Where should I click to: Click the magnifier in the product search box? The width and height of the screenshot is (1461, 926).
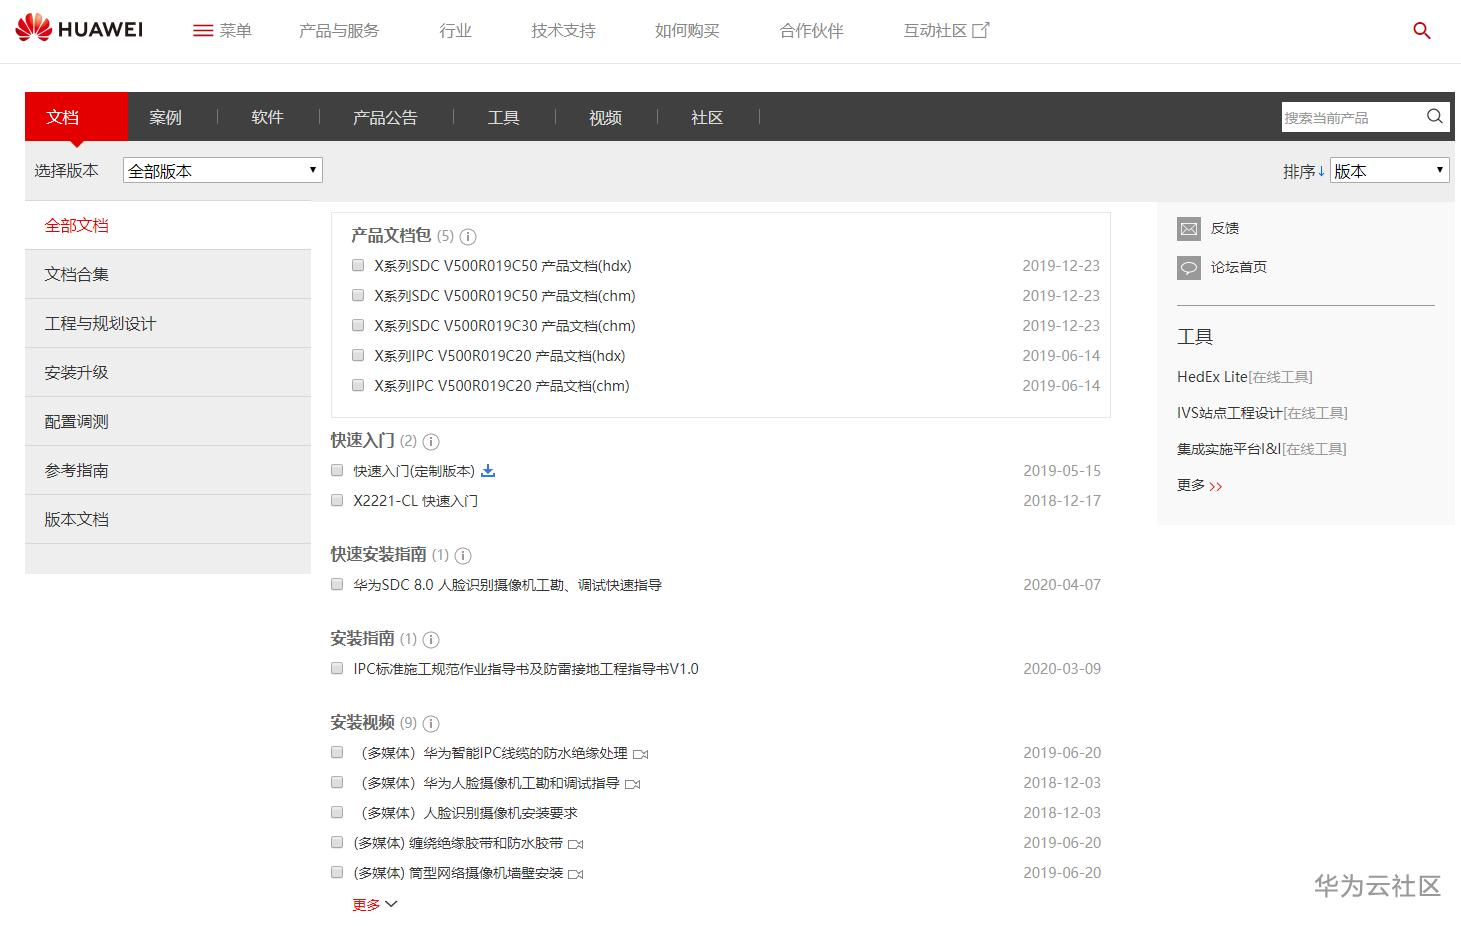(x=1434, y=116)
